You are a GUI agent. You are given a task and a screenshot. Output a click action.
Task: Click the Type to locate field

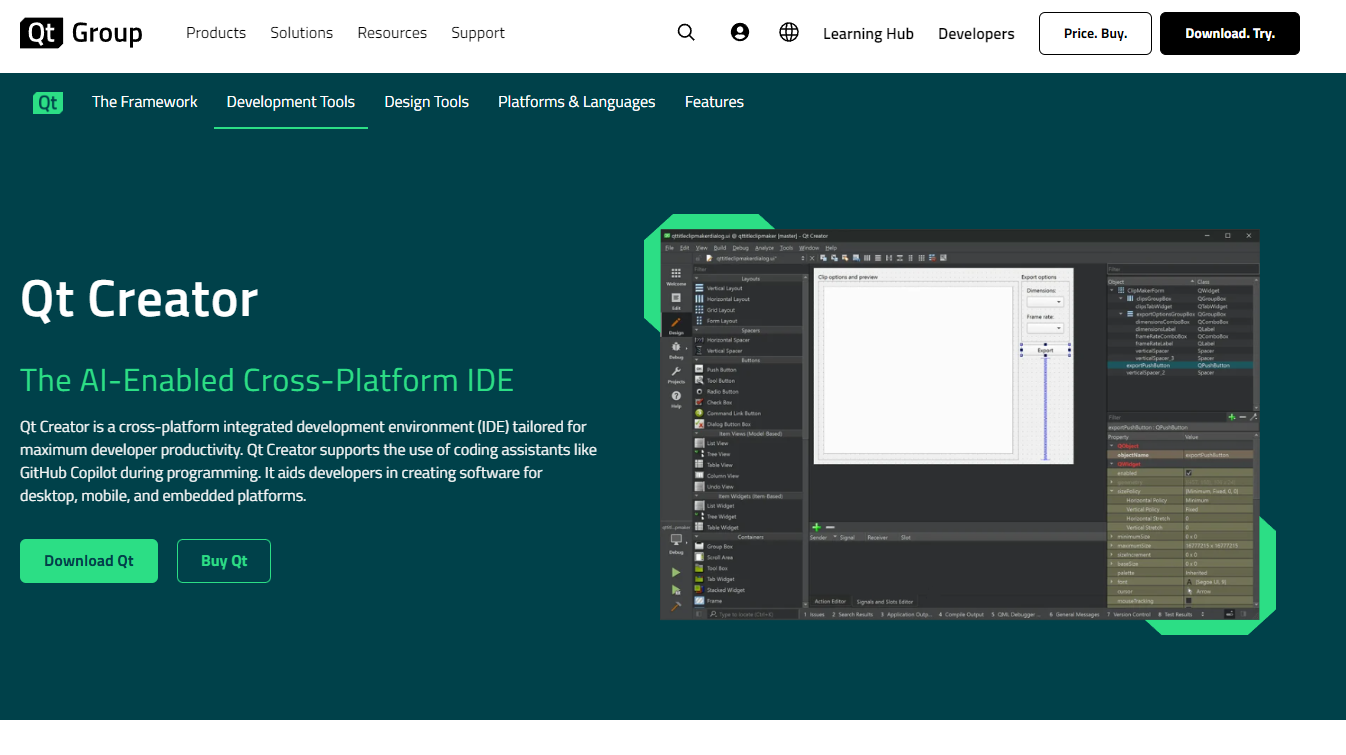[752, 614]
